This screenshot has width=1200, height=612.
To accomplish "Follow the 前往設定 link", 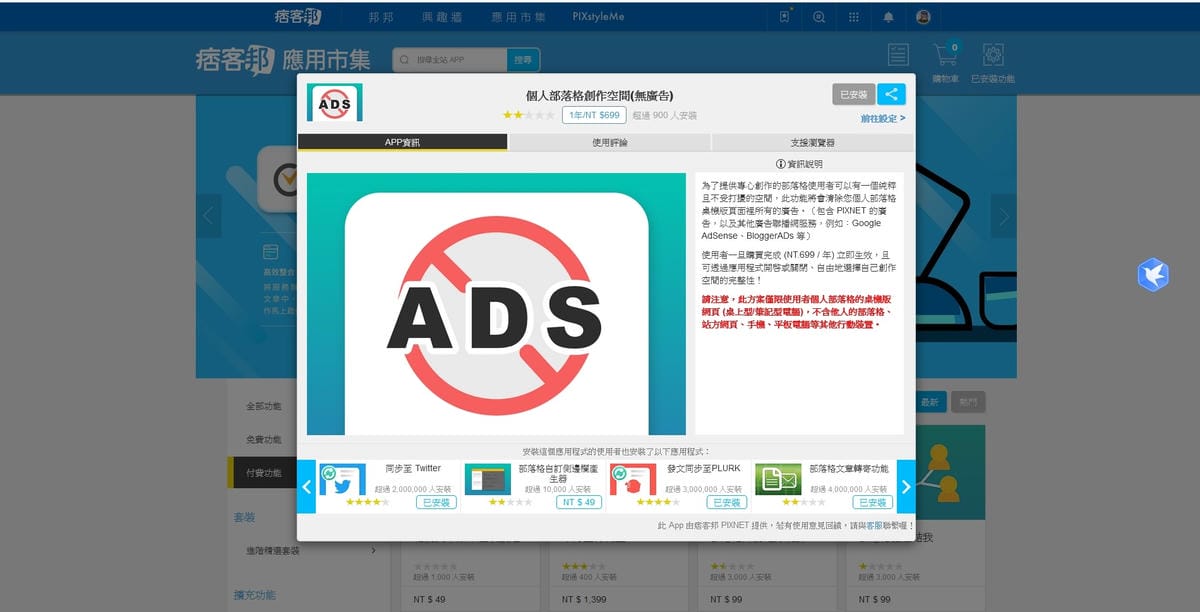I will [883, 118].
